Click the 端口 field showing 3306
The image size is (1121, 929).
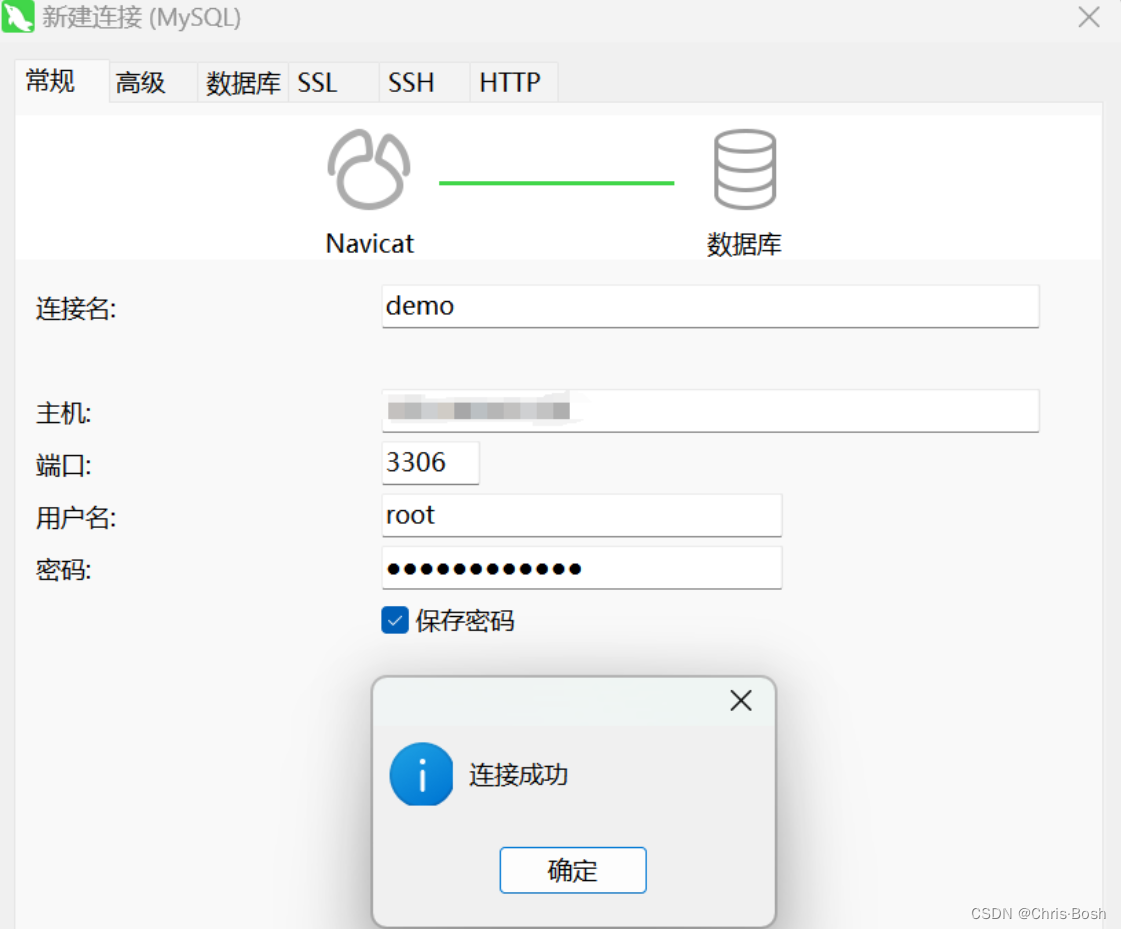coord(430,463)
